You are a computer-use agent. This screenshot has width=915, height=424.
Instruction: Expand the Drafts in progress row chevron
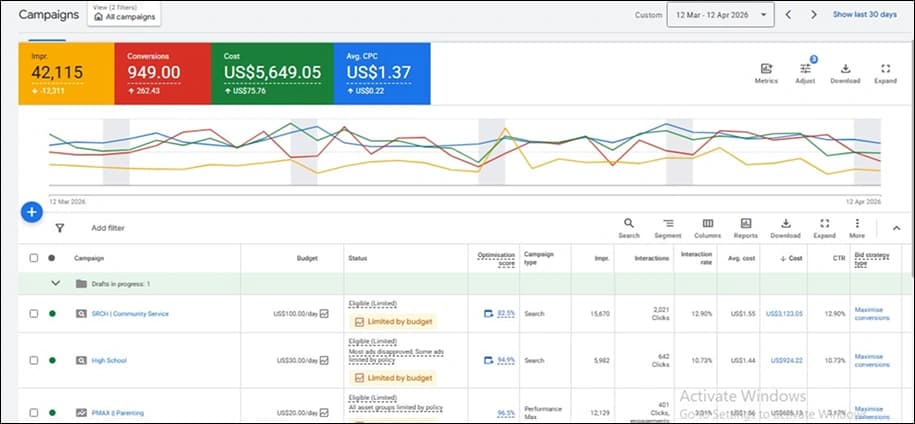(x=56, y=283)
